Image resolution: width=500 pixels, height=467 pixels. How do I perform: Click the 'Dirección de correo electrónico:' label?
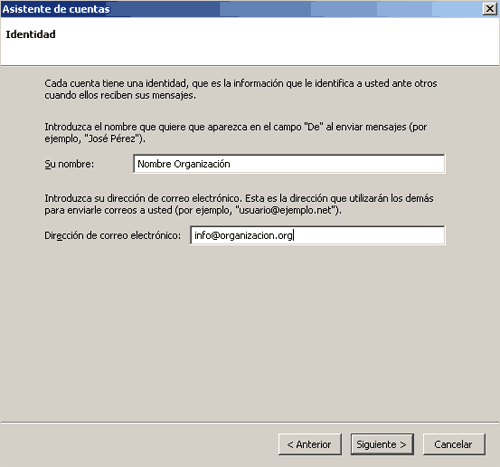click(113, 236)
